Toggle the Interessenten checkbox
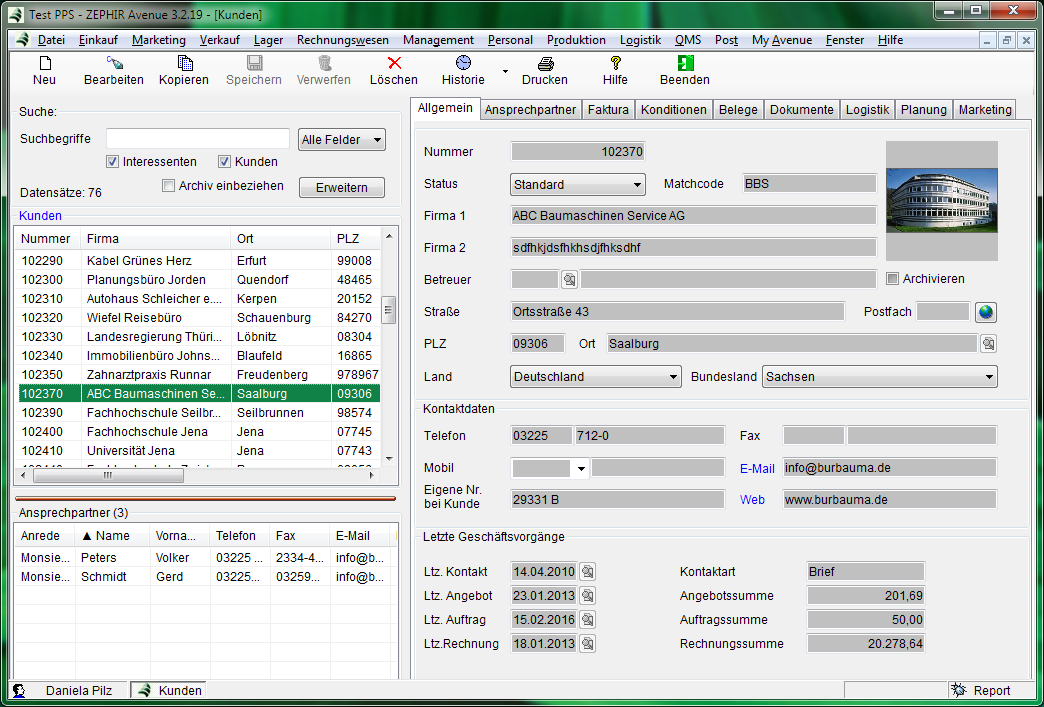Viewport: 1044px width, 707px height. 113,162
